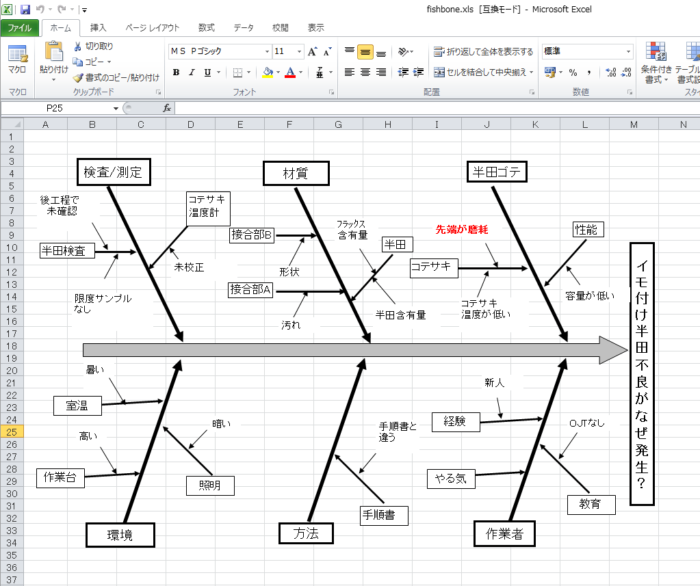This screenshot has width=700, height=586.
Task: Open フォント group dialog launcher
Action: coord(331,92)
